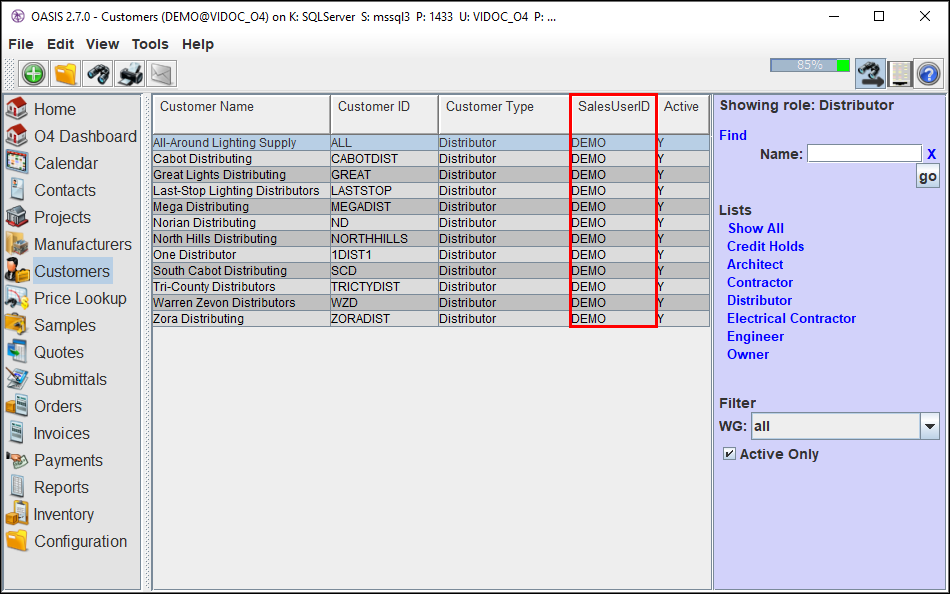Click Show All list link

point(756,229)
